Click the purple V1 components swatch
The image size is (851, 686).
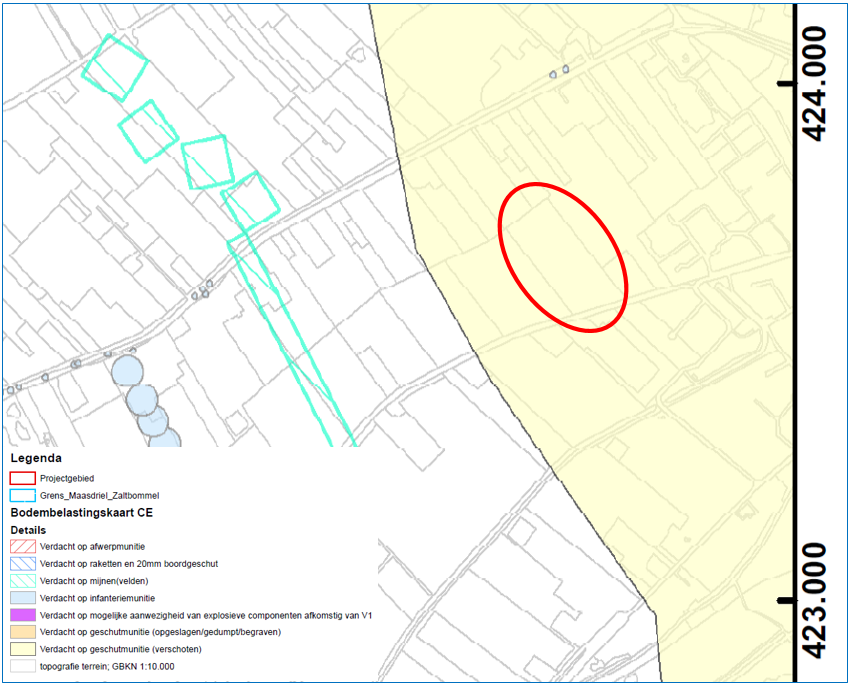23,615
